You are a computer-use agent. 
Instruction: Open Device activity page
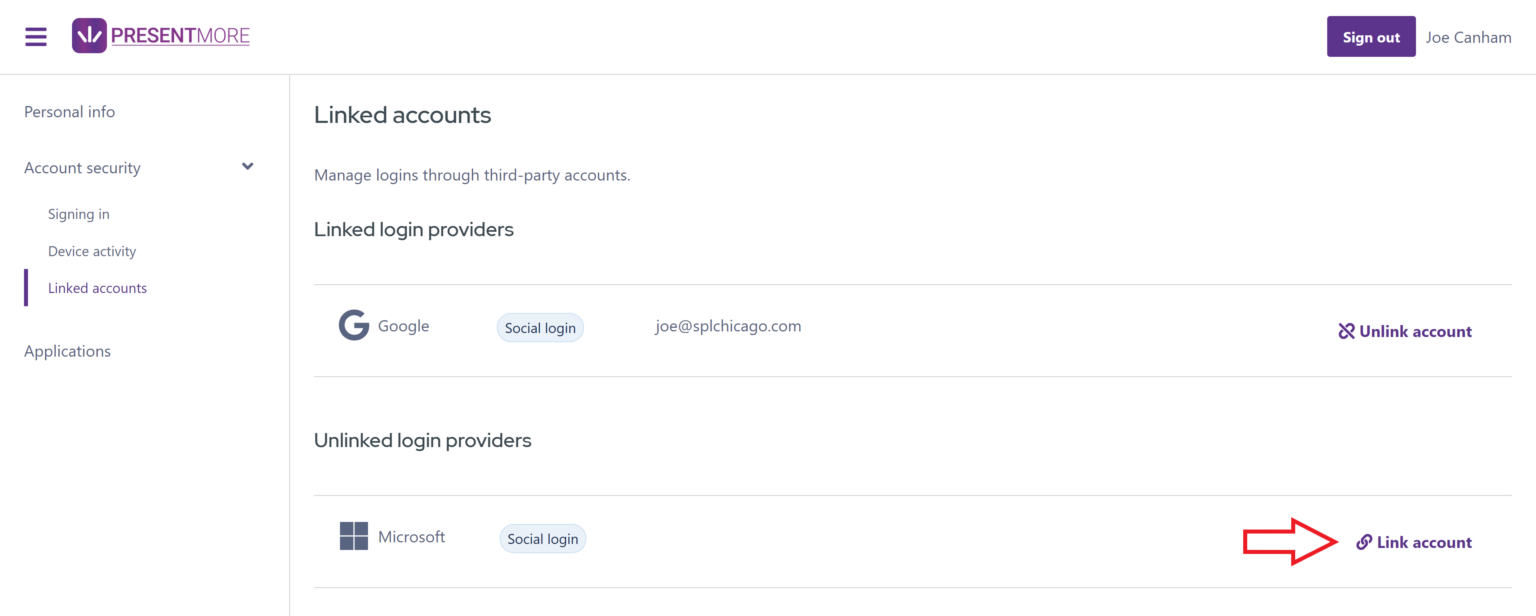(92, 251)
